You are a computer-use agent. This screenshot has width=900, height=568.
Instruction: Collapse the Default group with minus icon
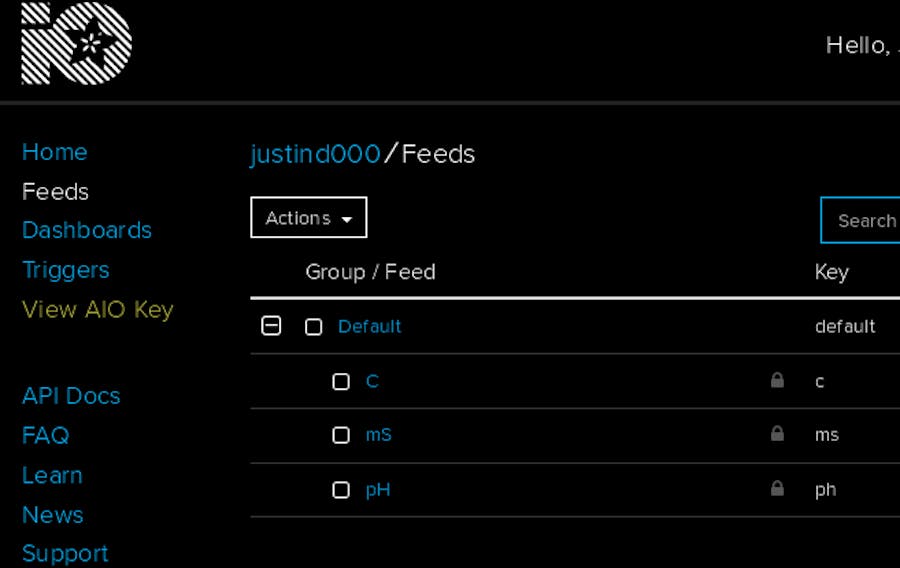pyautogui.click(x=271, y=326)
